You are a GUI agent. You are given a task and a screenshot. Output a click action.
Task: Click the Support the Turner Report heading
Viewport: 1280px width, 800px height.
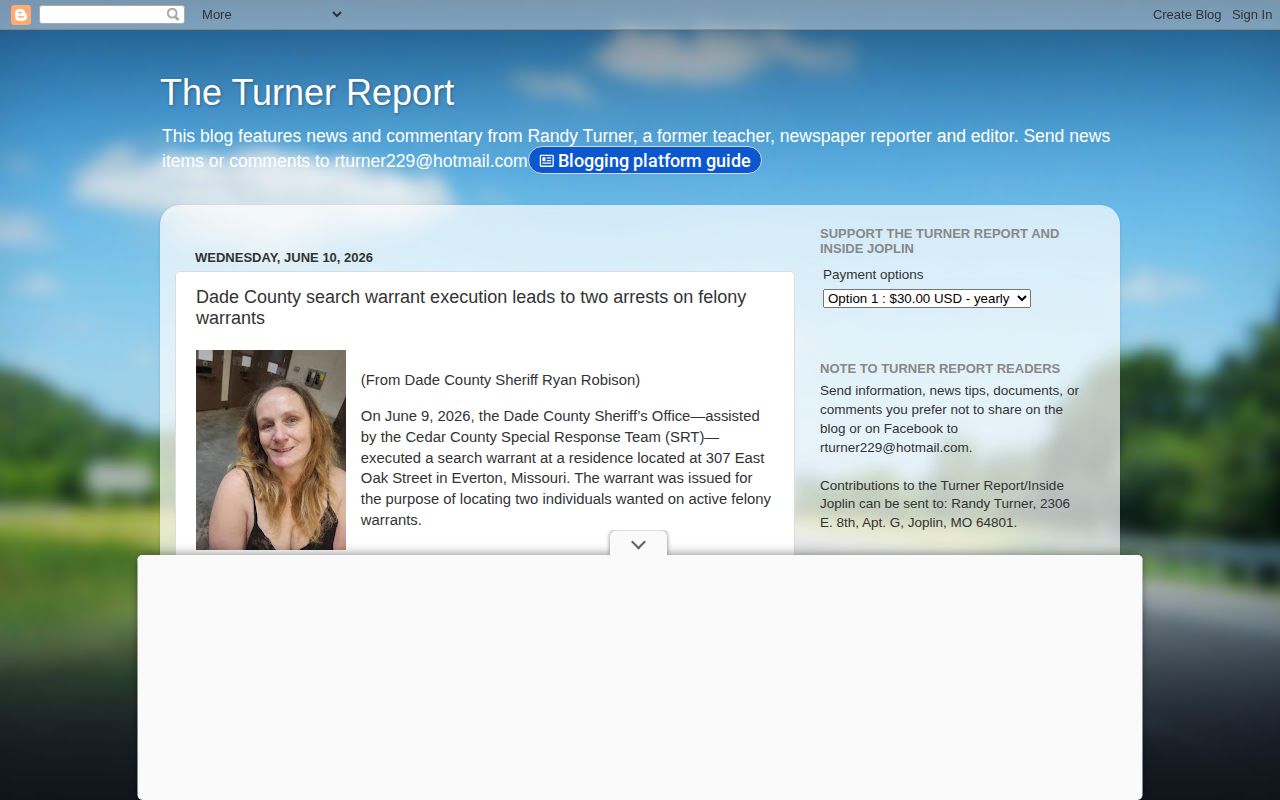click(x=940, y=241)
